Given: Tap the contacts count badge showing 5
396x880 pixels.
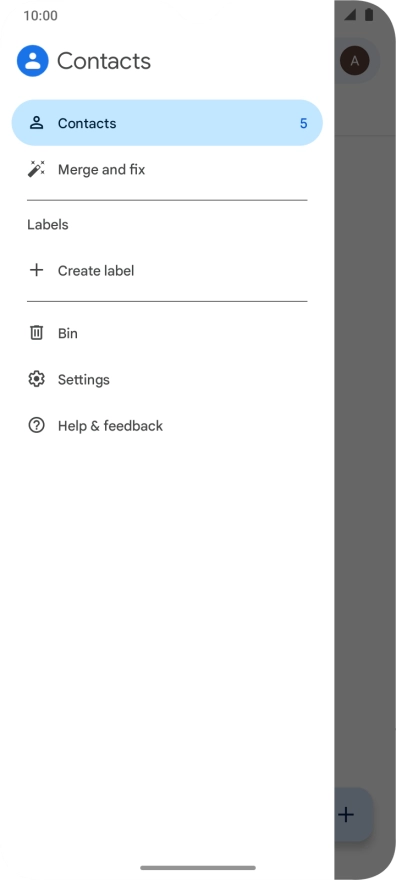Looking at the screenshot, I should [303, 123].
